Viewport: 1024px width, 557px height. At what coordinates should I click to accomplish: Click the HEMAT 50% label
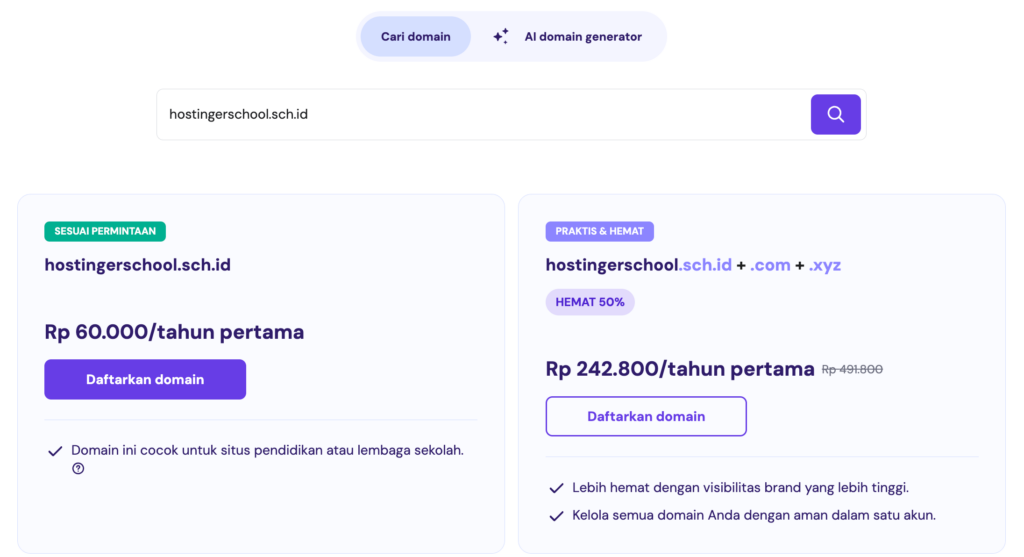click(x=590, y=302)
